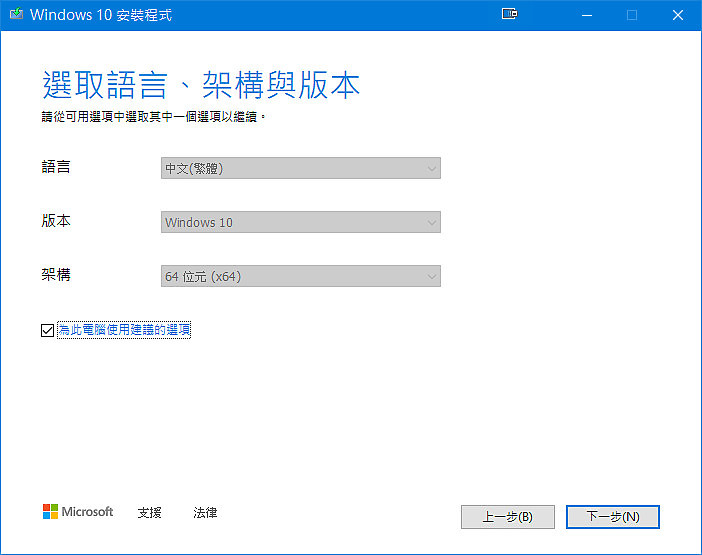Close the Windows 10 安裝程式 window

point(678,15)
